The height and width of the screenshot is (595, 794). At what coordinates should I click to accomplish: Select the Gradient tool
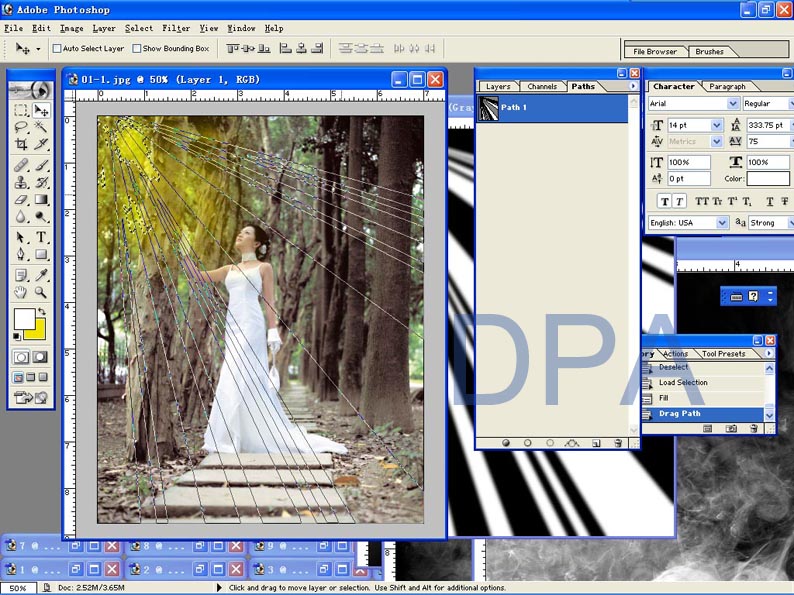[41, 200]
